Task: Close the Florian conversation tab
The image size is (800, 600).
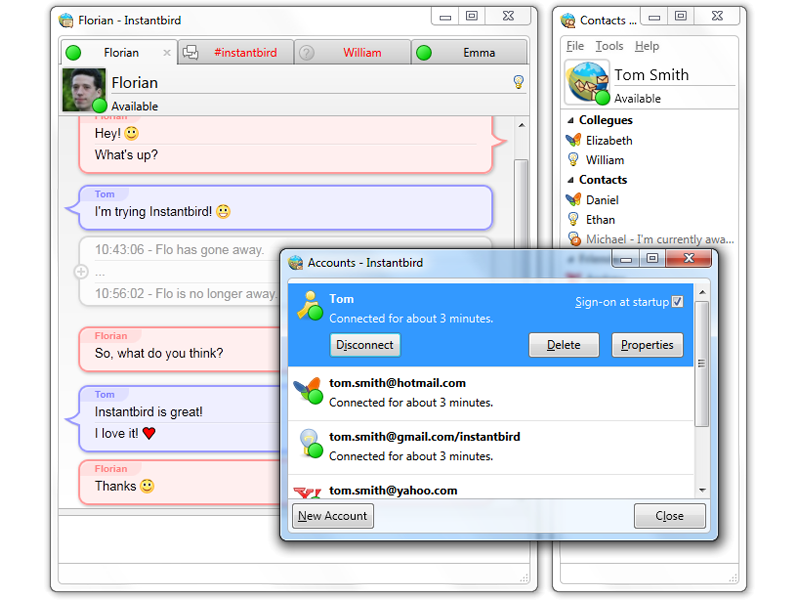Action: point(167,53)
